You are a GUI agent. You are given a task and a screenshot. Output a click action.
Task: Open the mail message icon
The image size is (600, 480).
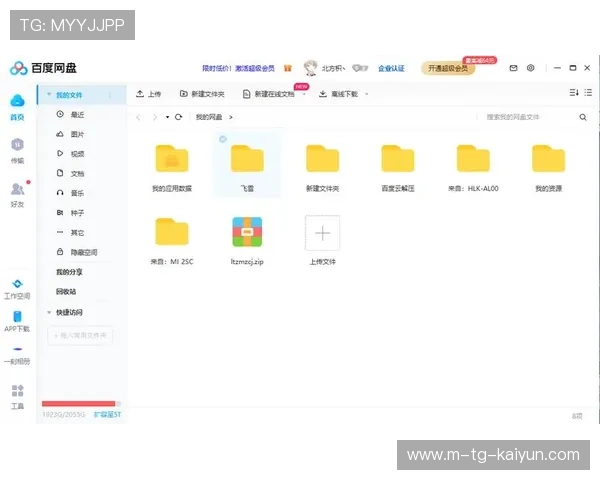coord(514,68)
